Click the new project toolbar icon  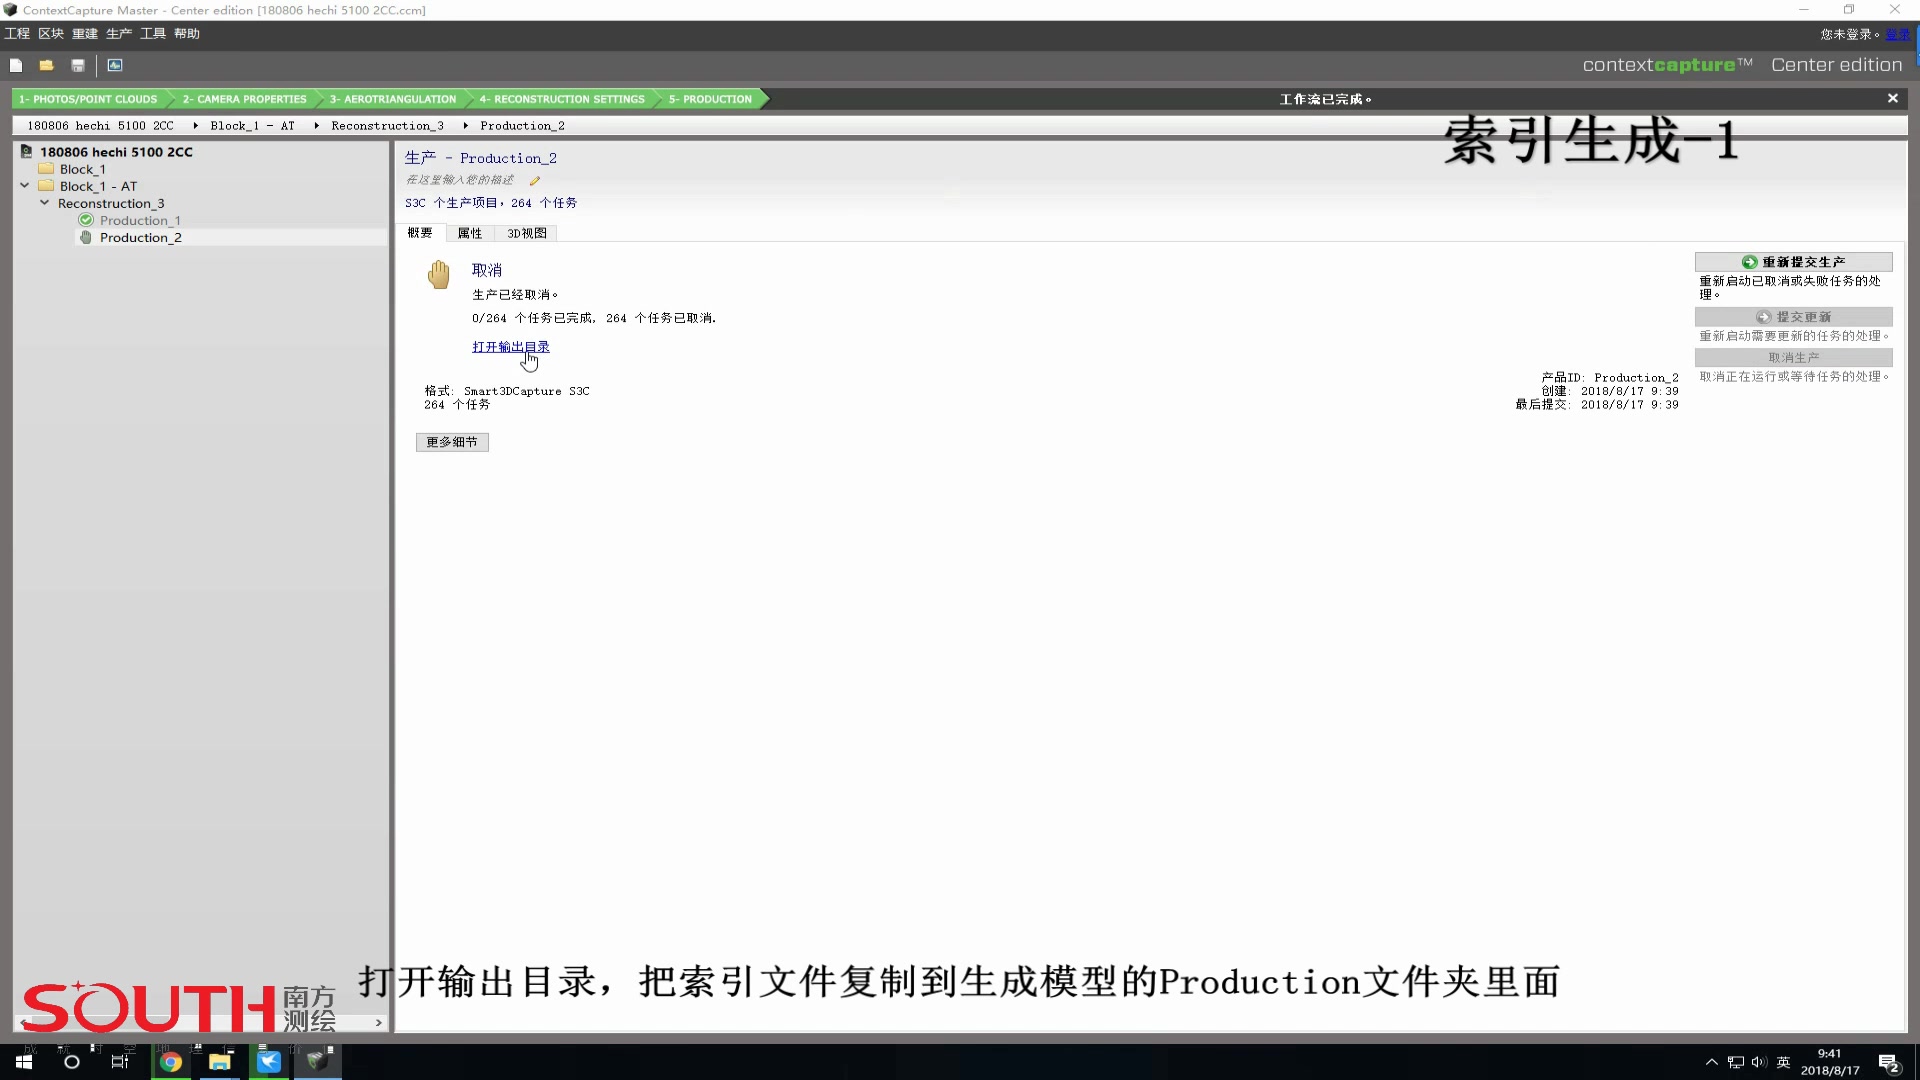click(16, 63)
